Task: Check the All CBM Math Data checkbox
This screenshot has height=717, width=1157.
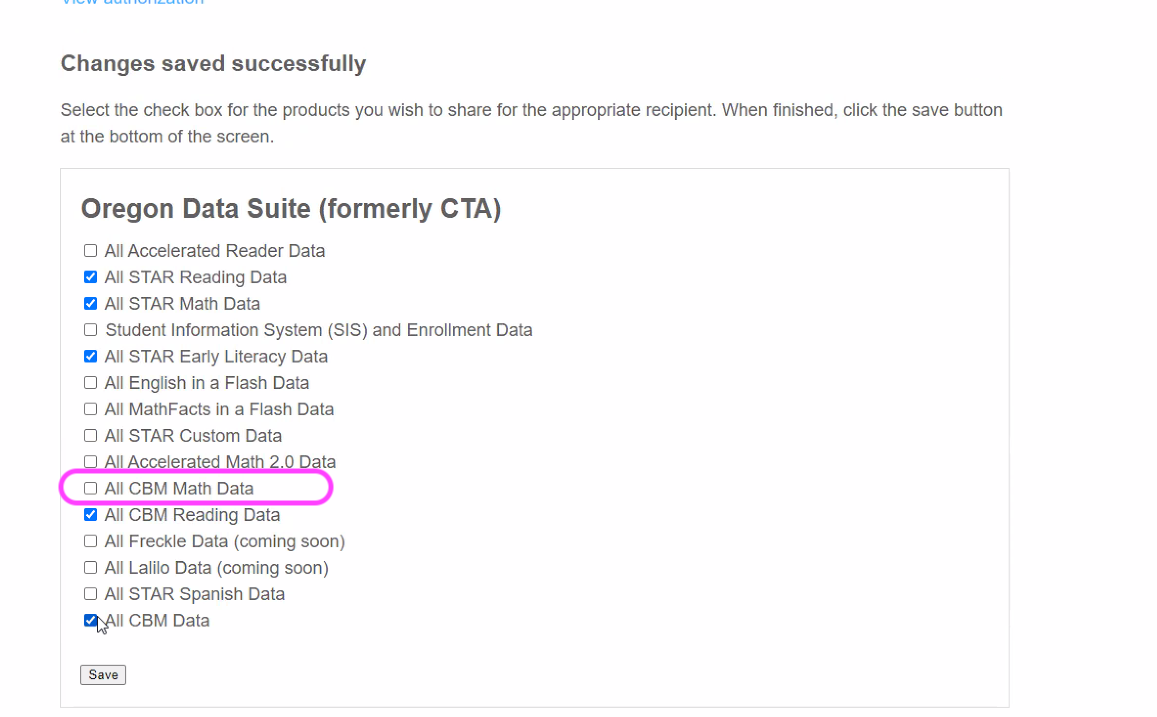Action: (90, 488)
